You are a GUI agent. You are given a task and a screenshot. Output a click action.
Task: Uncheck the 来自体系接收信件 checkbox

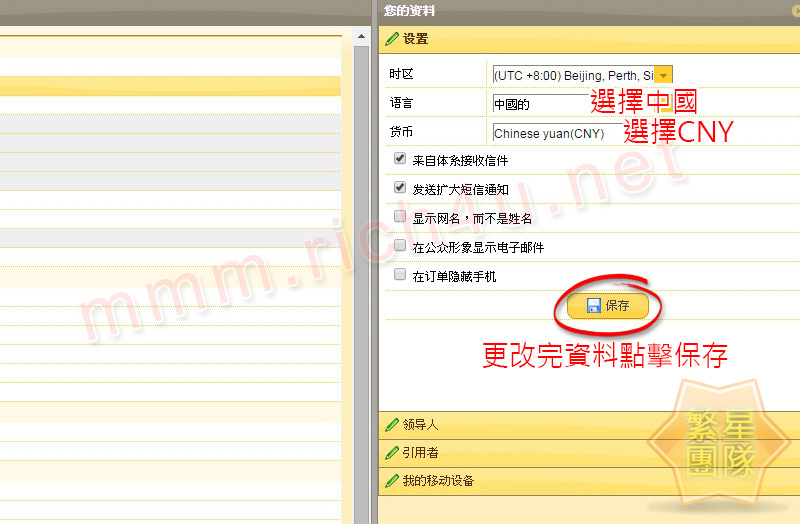pos(400,159)
